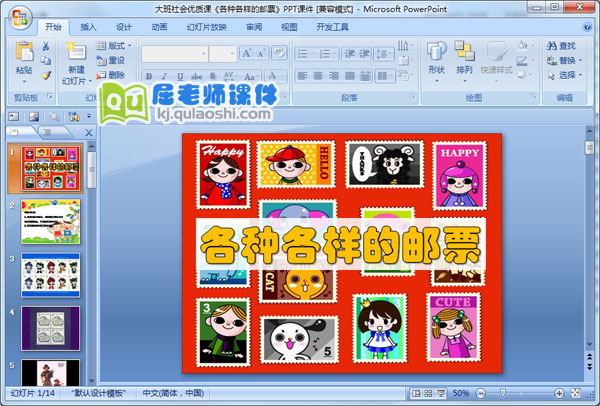Image resolution: width=600 pixels, height=406 pixels.
Task: Select slide 4 thumbnail
Action: point(51,328)
